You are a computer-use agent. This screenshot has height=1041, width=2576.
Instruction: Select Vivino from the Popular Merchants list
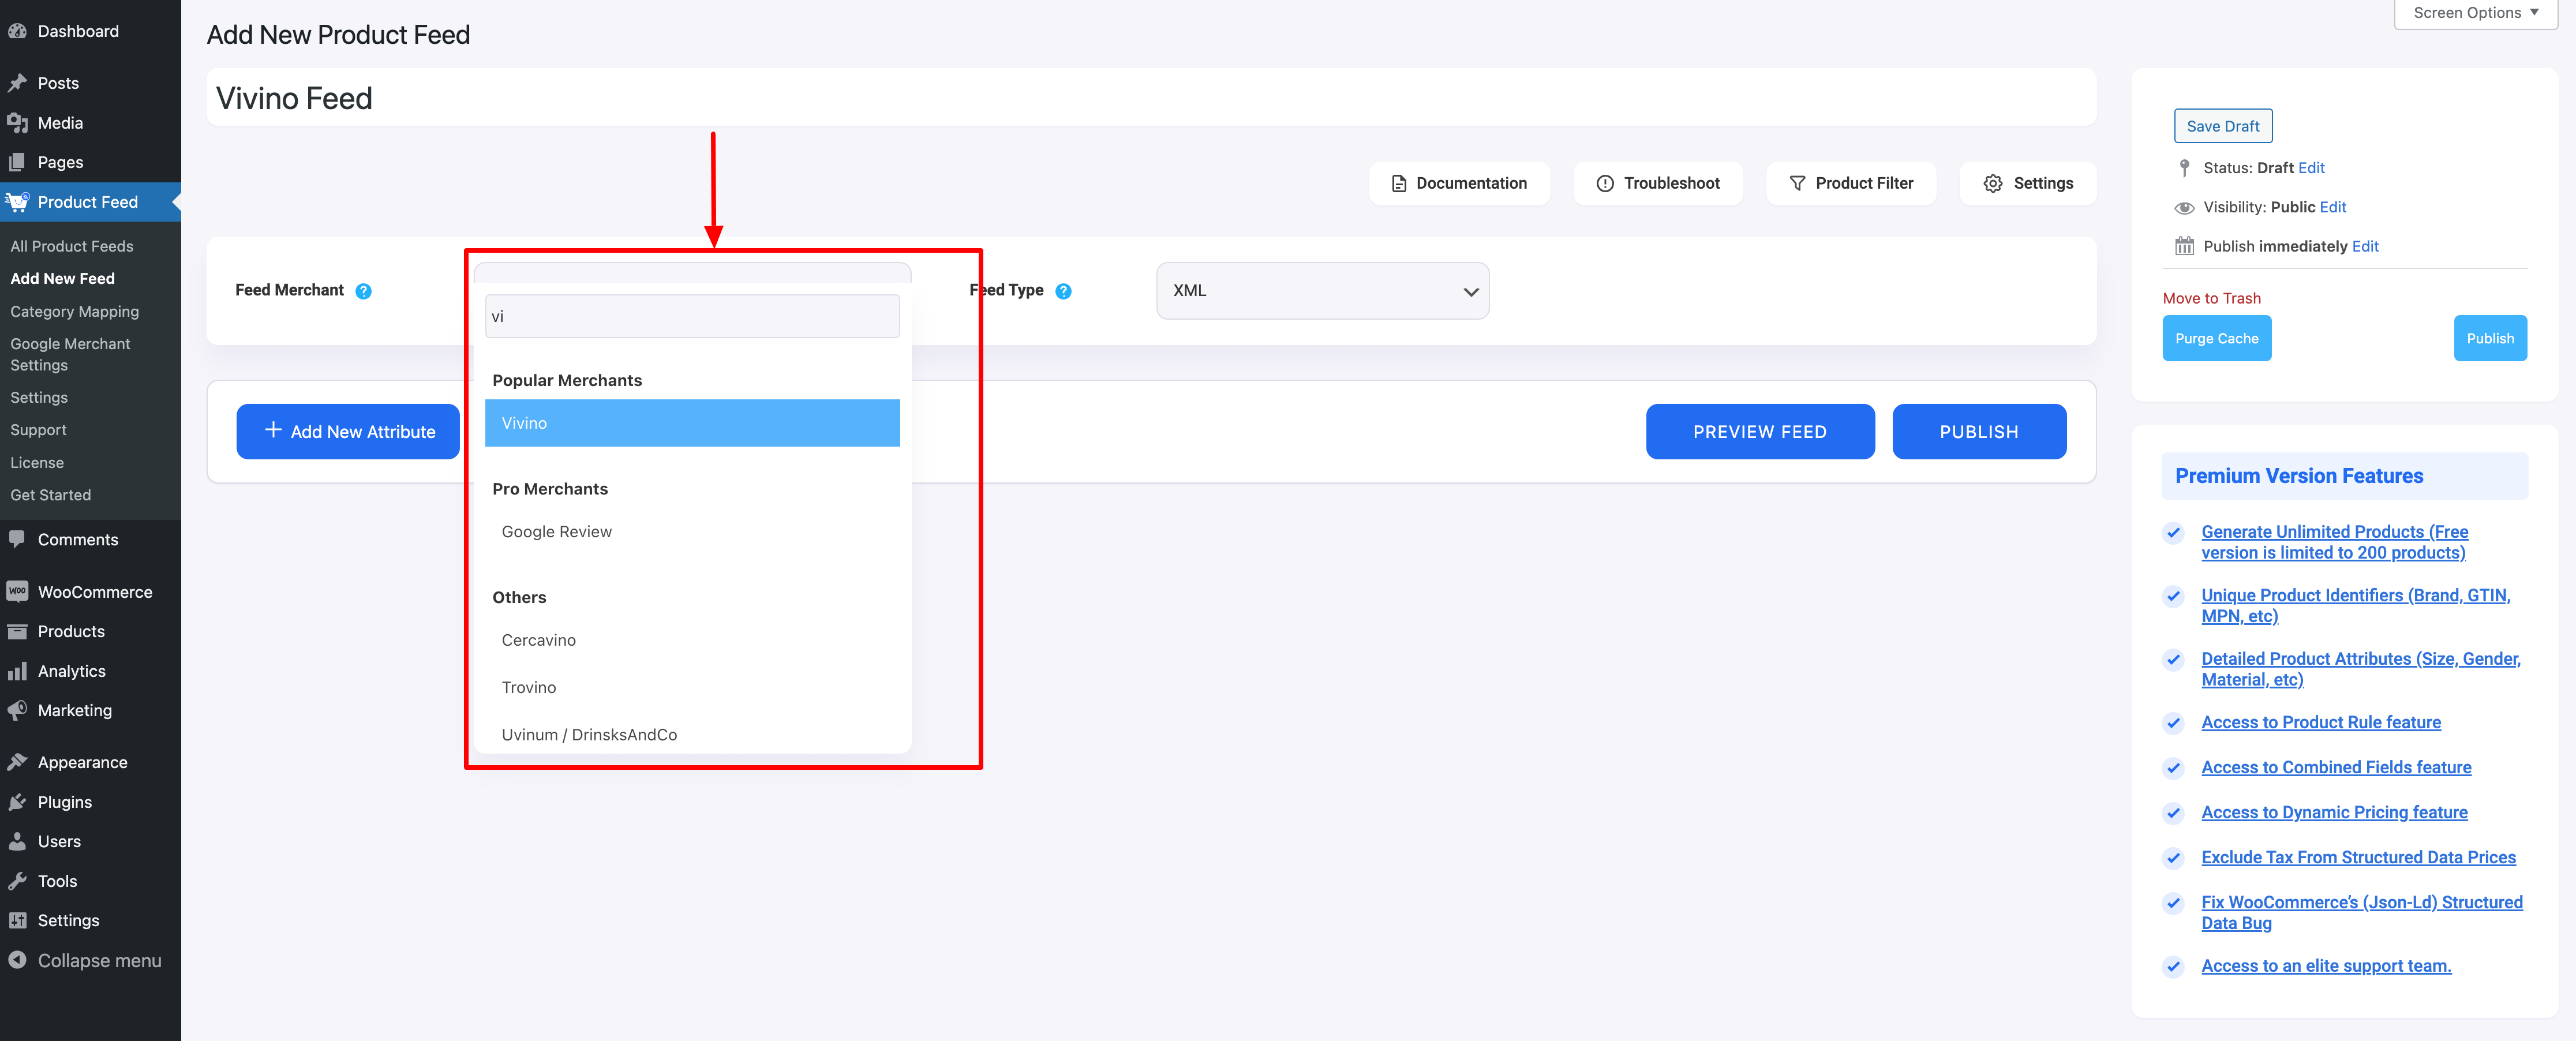tap(692, 423)
